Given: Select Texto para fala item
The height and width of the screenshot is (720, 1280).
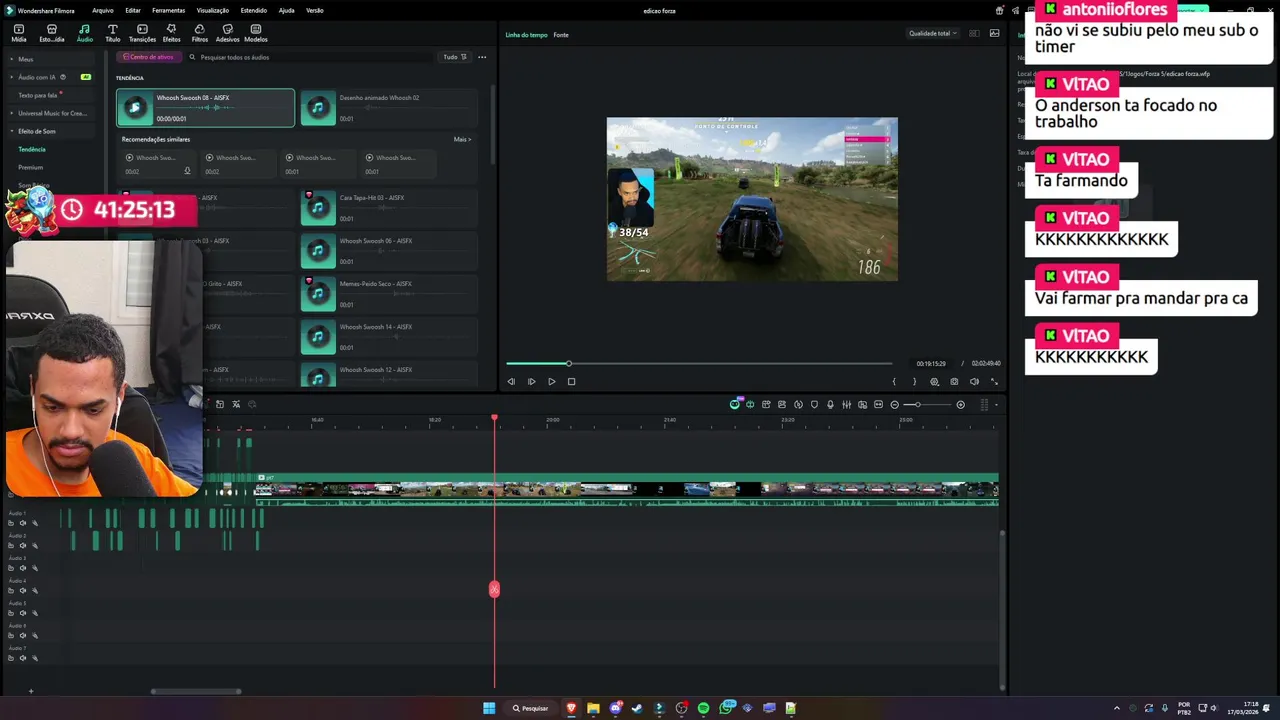Looking at the screenshot, I should 40,95.
